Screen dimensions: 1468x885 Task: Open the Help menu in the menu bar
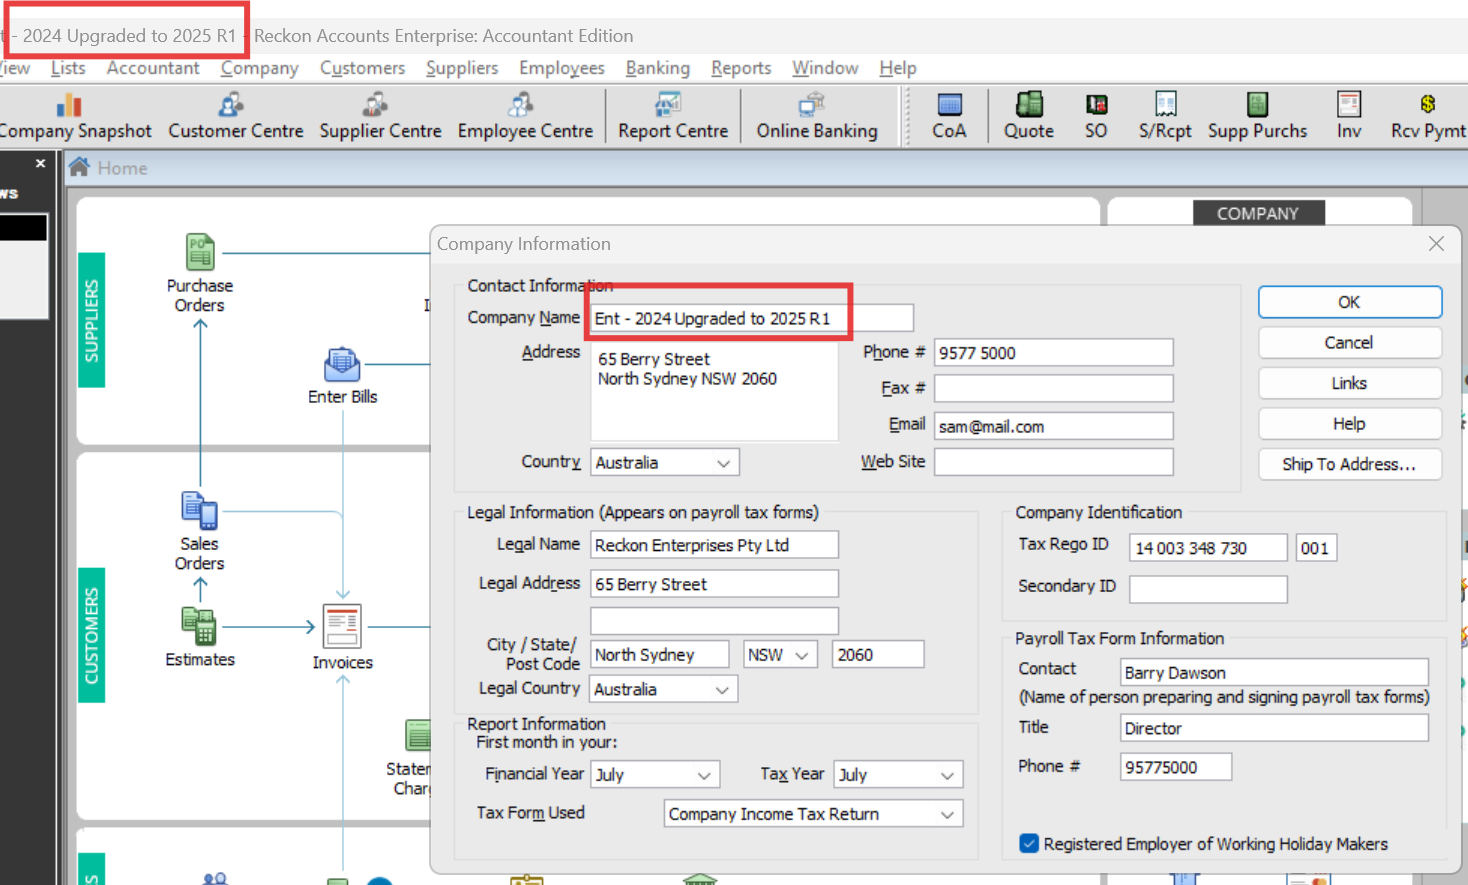pyautogui.click(x=898, y=68)
